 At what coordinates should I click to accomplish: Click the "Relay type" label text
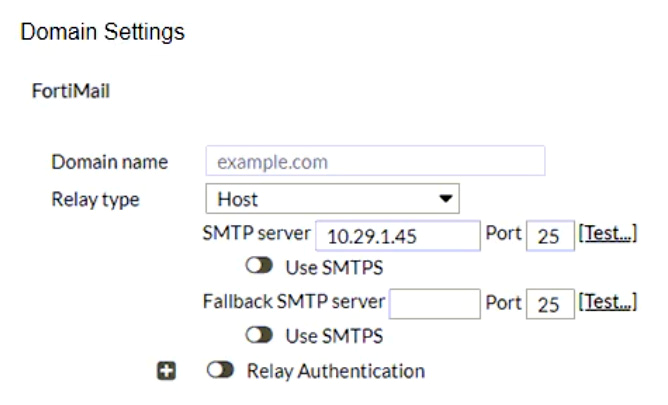[x=95, y=199]
